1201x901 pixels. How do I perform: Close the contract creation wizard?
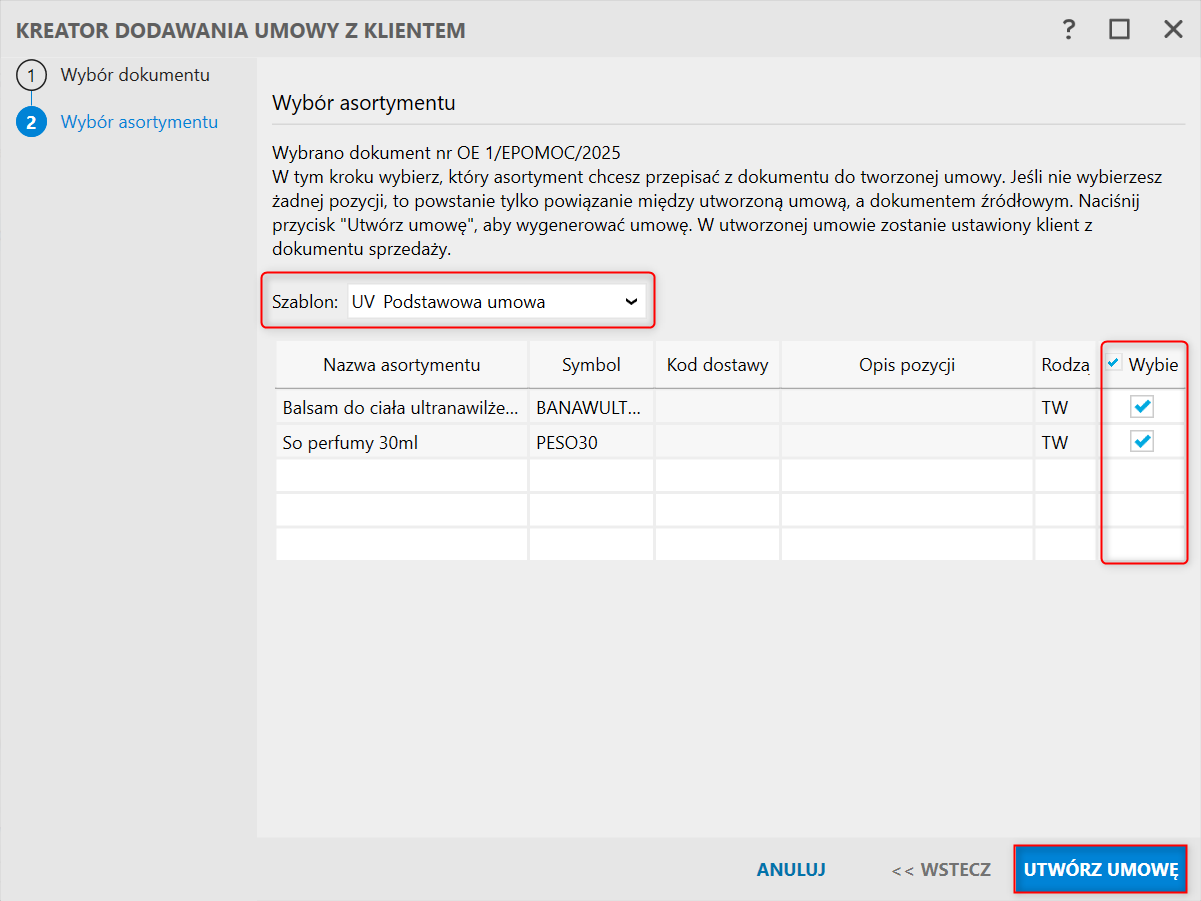coord(1173,30)
